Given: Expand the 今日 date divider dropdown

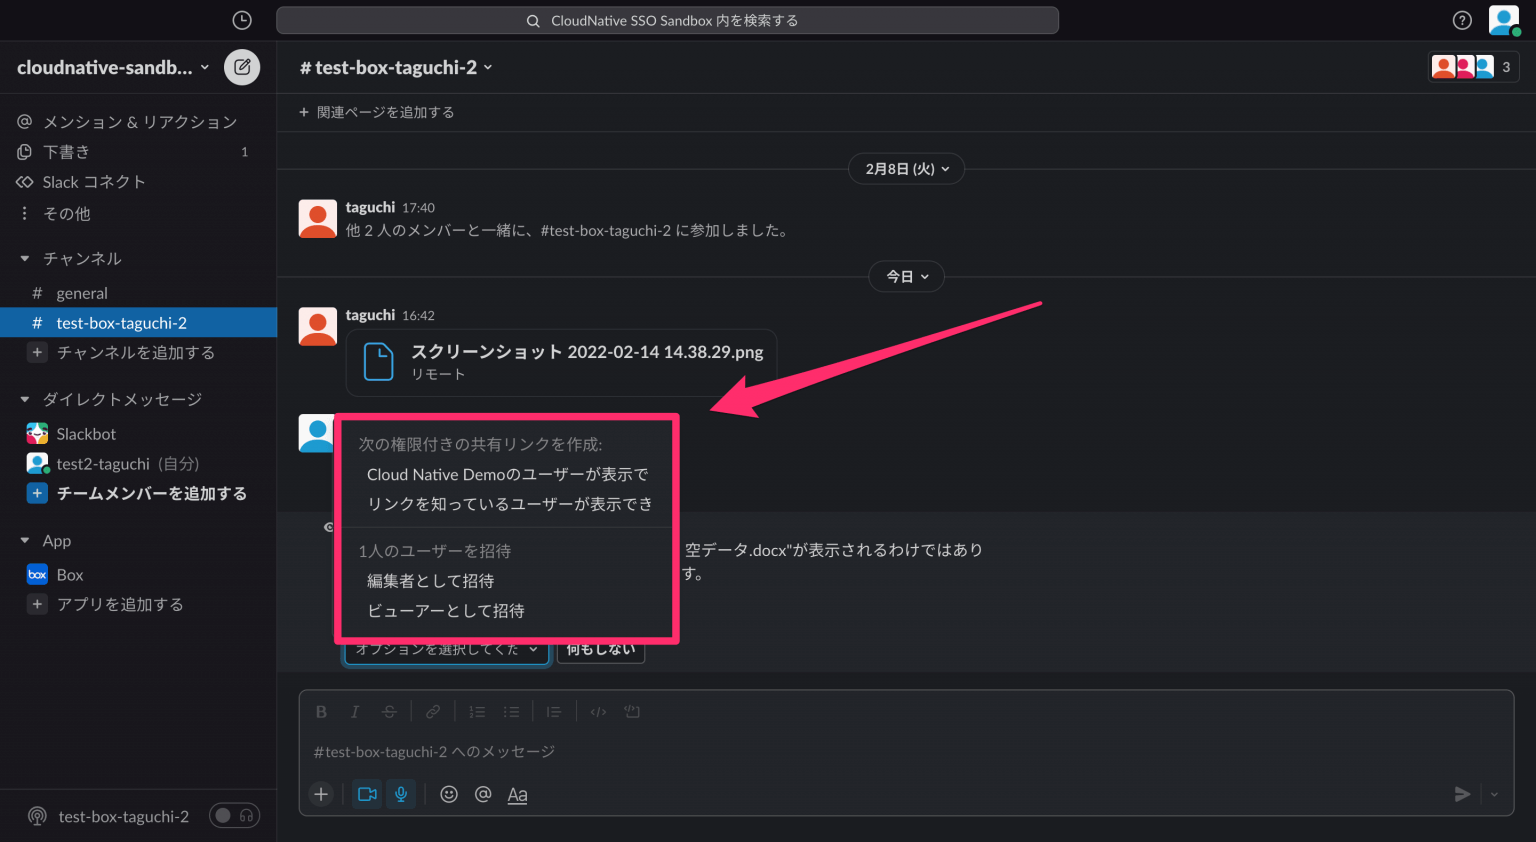Looking at the screenshot, I should click(x=906, y=276).
